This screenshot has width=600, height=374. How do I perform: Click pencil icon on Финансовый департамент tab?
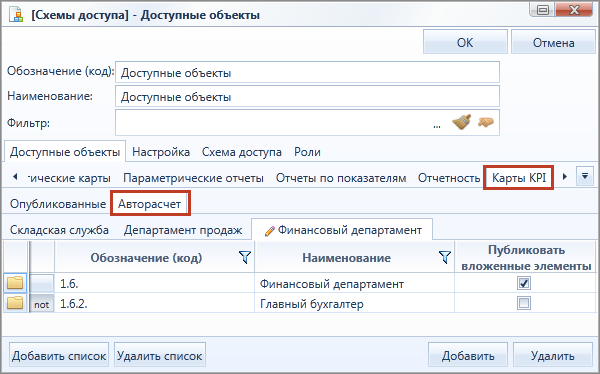coord(270,231)
